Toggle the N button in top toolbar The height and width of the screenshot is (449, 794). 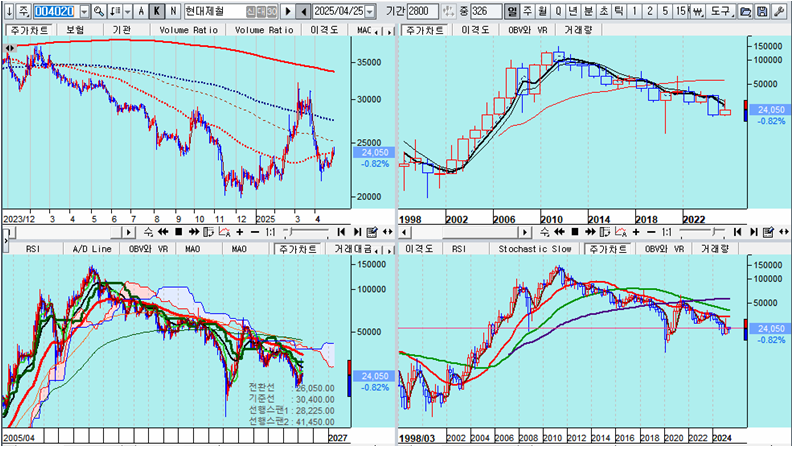[173, 11]
